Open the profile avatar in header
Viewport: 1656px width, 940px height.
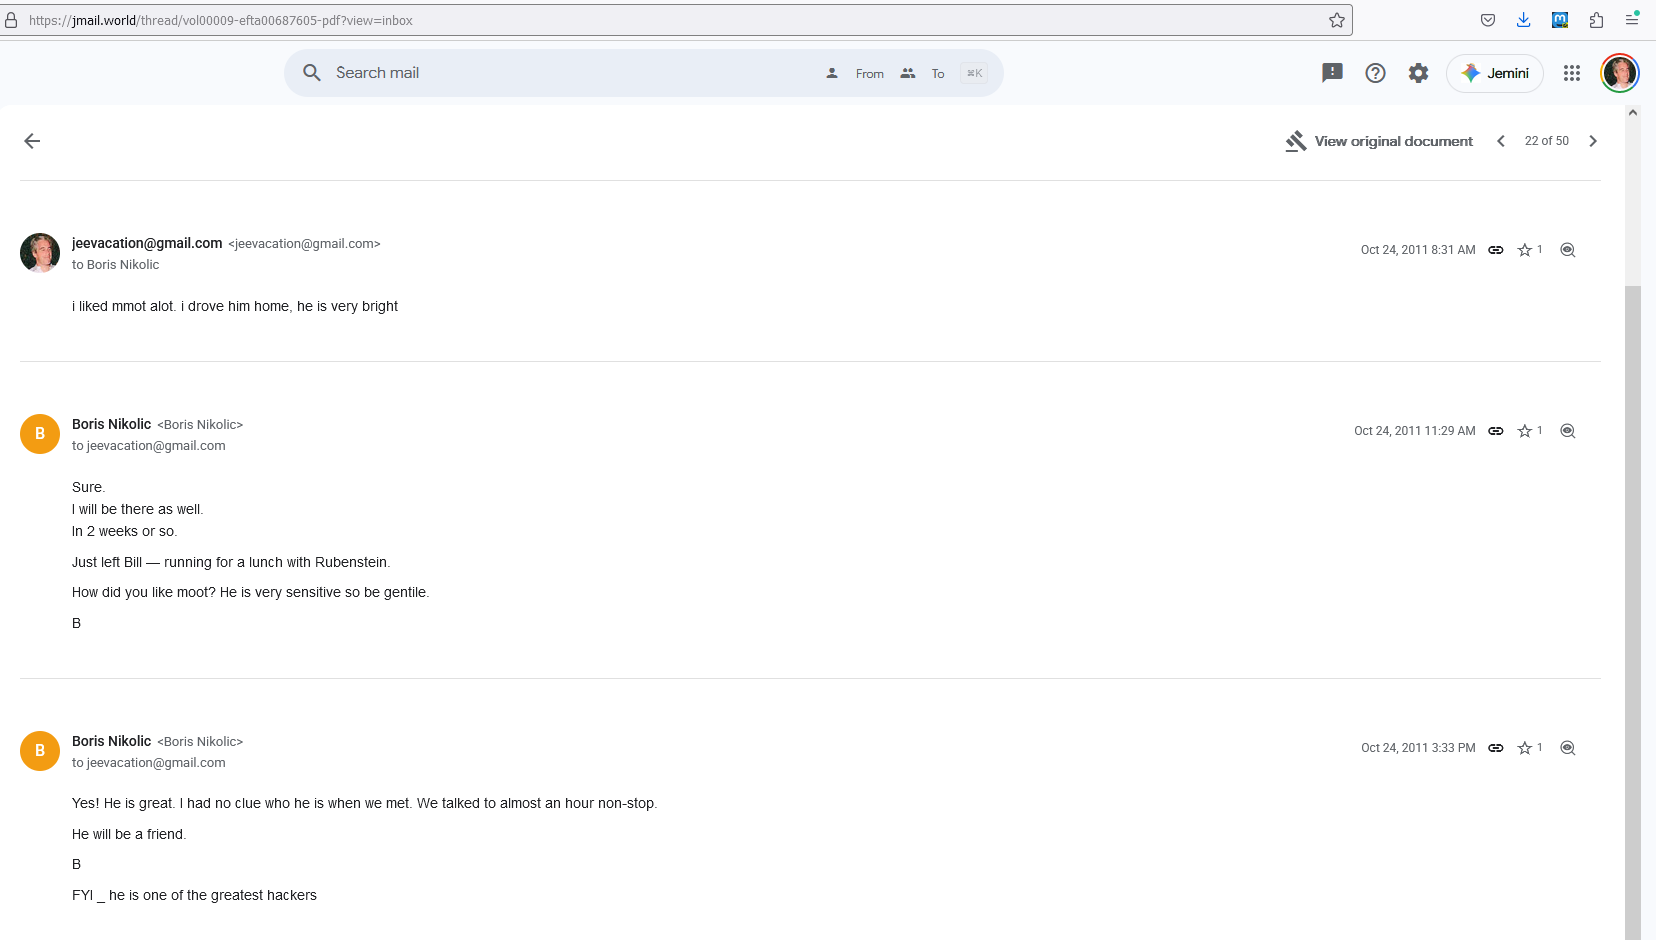[1620, 73]
